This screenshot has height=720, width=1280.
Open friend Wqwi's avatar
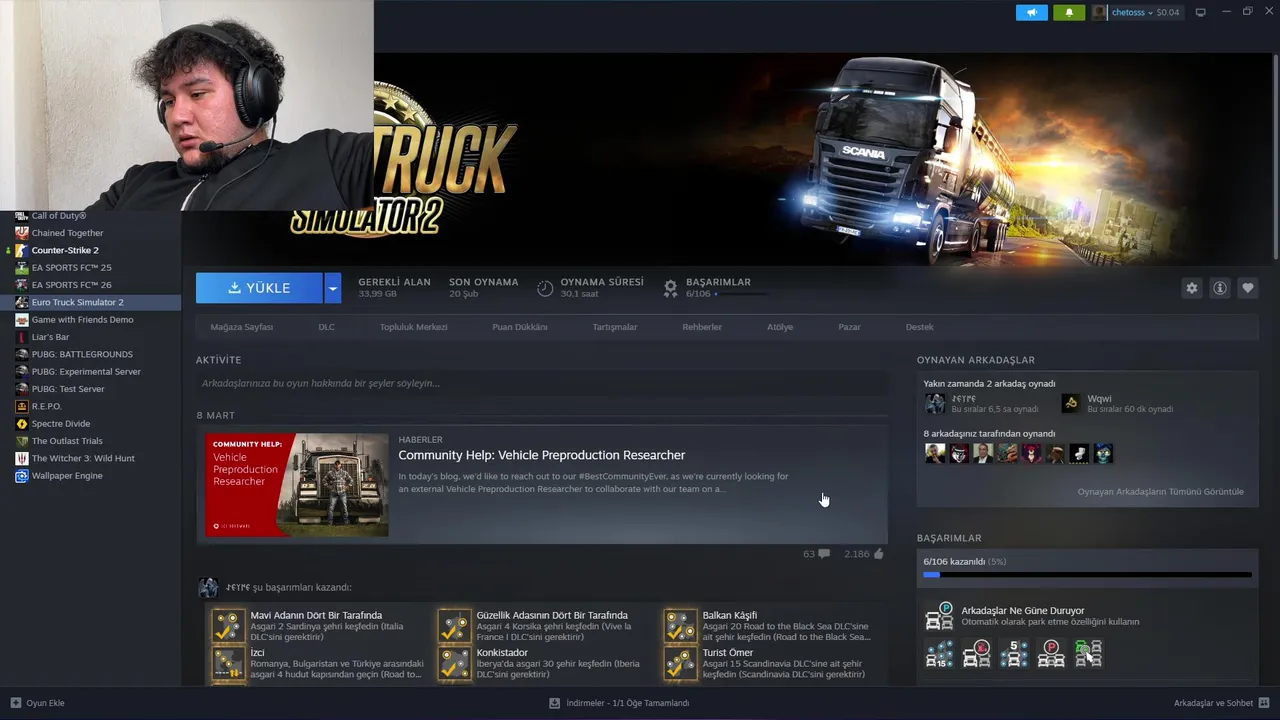tap(1071, 403)
